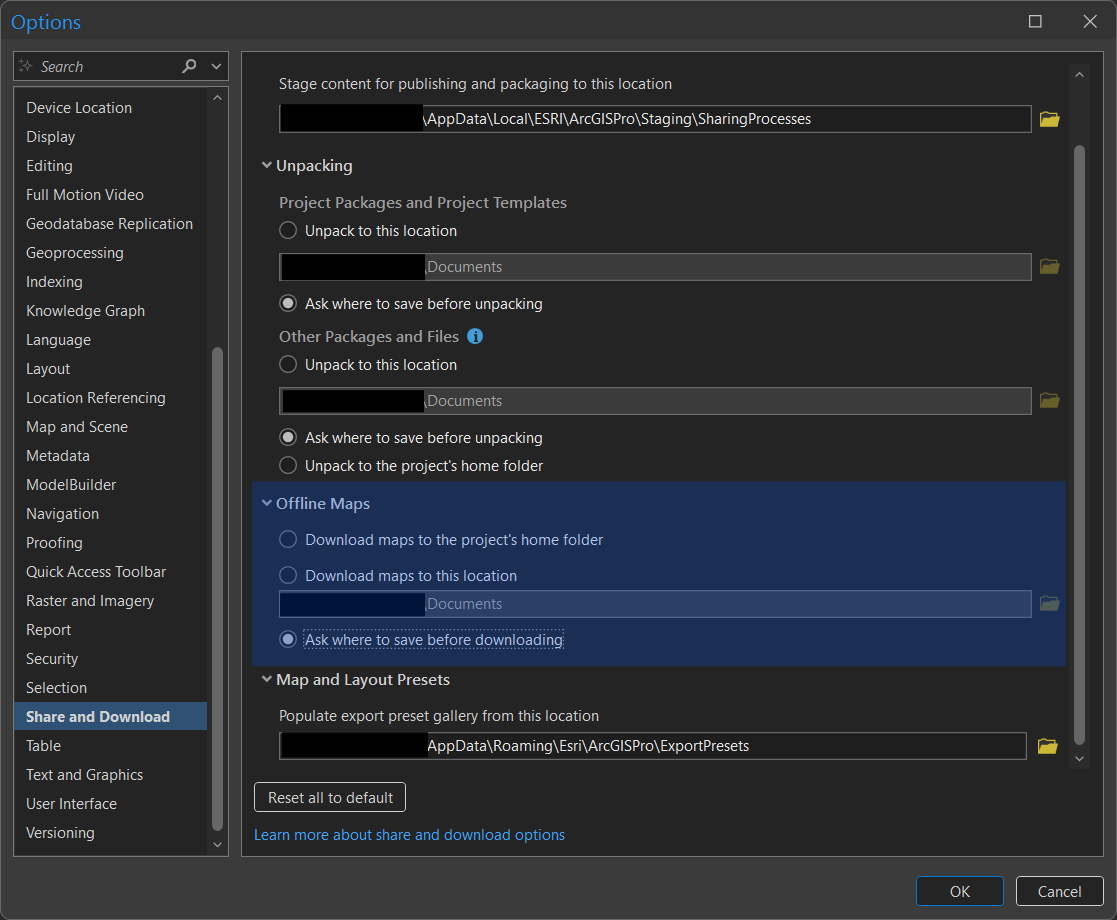Open the Geoprocessing options page

[x=75, y=253]
